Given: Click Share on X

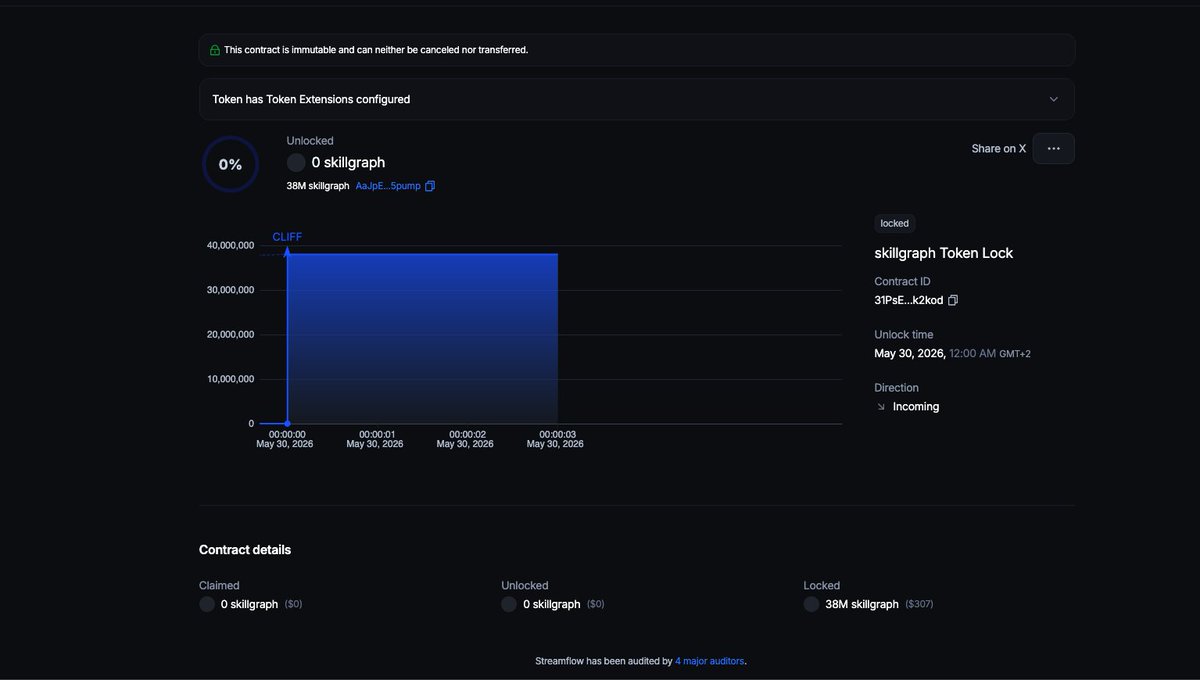Looking at the screenshot, I should [x=998, y=148].
